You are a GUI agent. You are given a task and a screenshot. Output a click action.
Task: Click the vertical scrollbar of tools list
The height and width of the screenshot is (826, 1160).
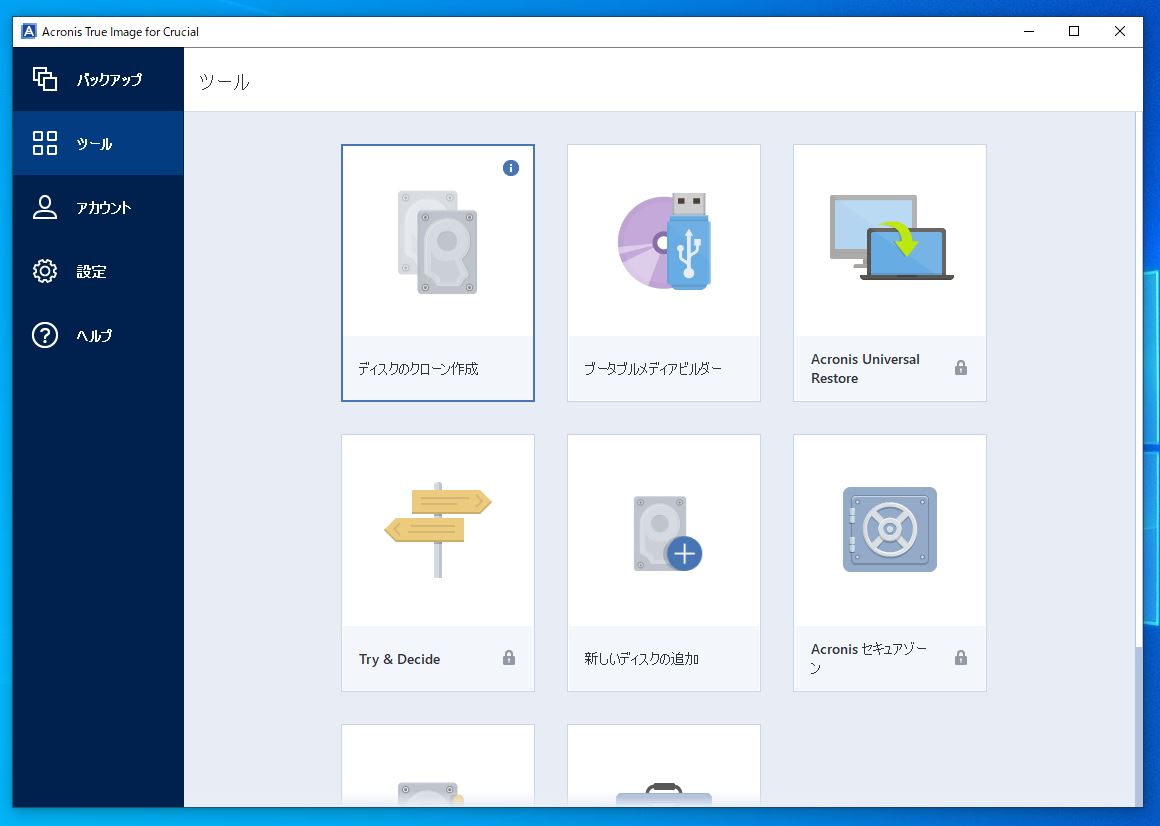[1139, 458]
